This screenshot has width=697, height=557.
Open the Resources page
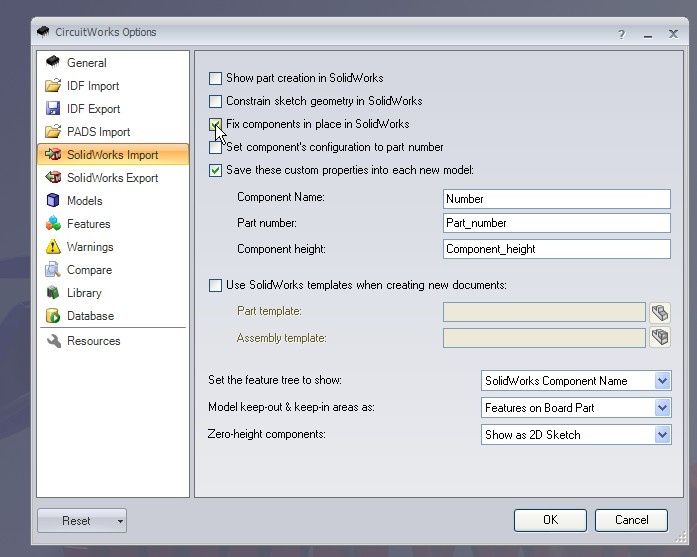tap(113, 341)
